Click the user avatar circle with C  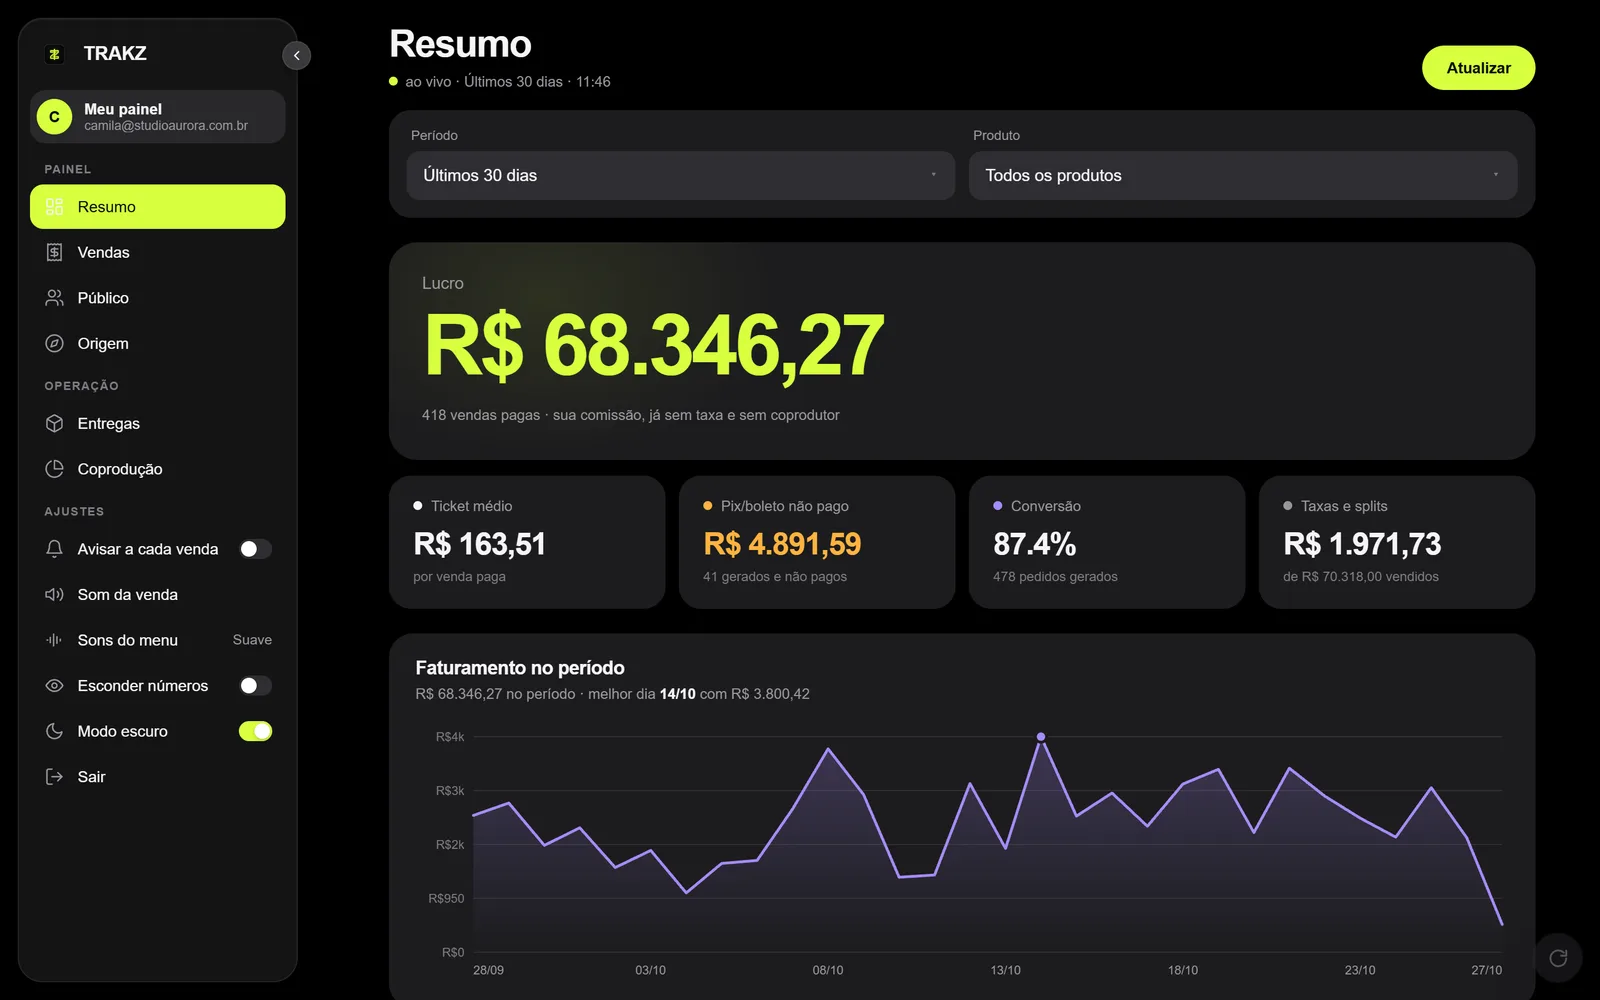55,117
